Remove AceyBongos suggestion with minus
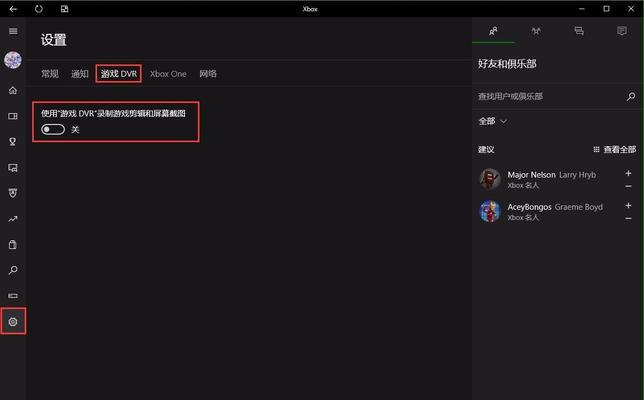This screenshot has width=644, height=400. point(628,218)
